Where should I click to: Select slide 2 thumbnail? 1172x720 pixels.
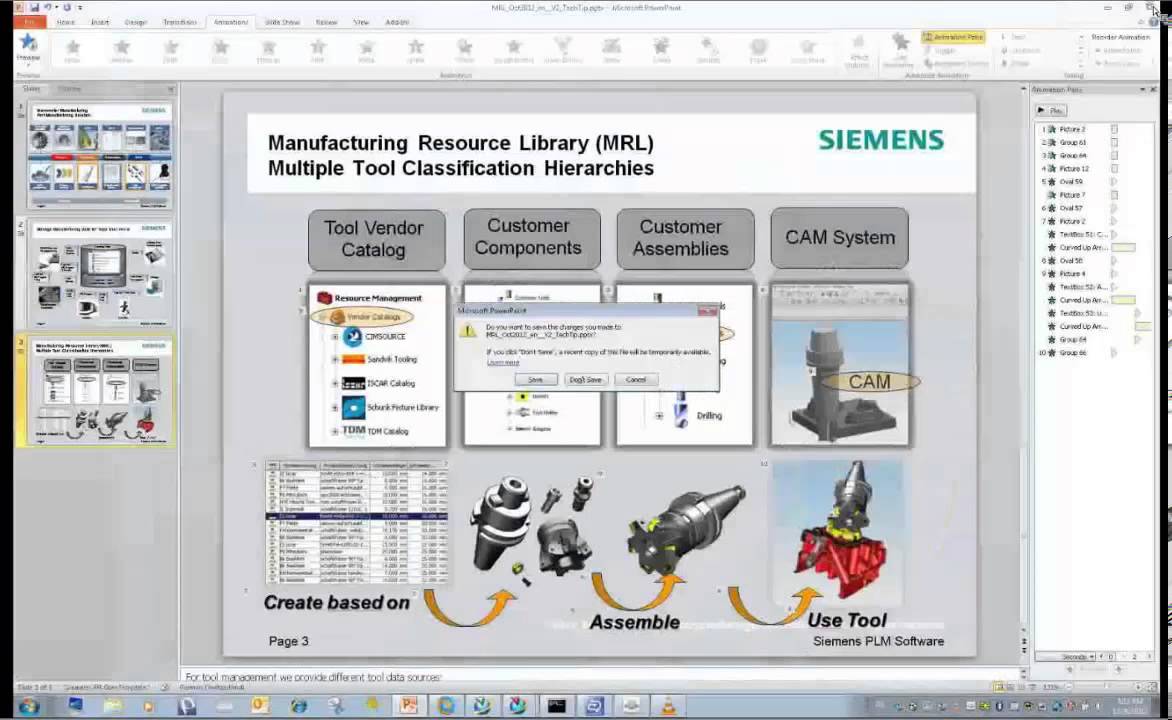click(99, 274)
